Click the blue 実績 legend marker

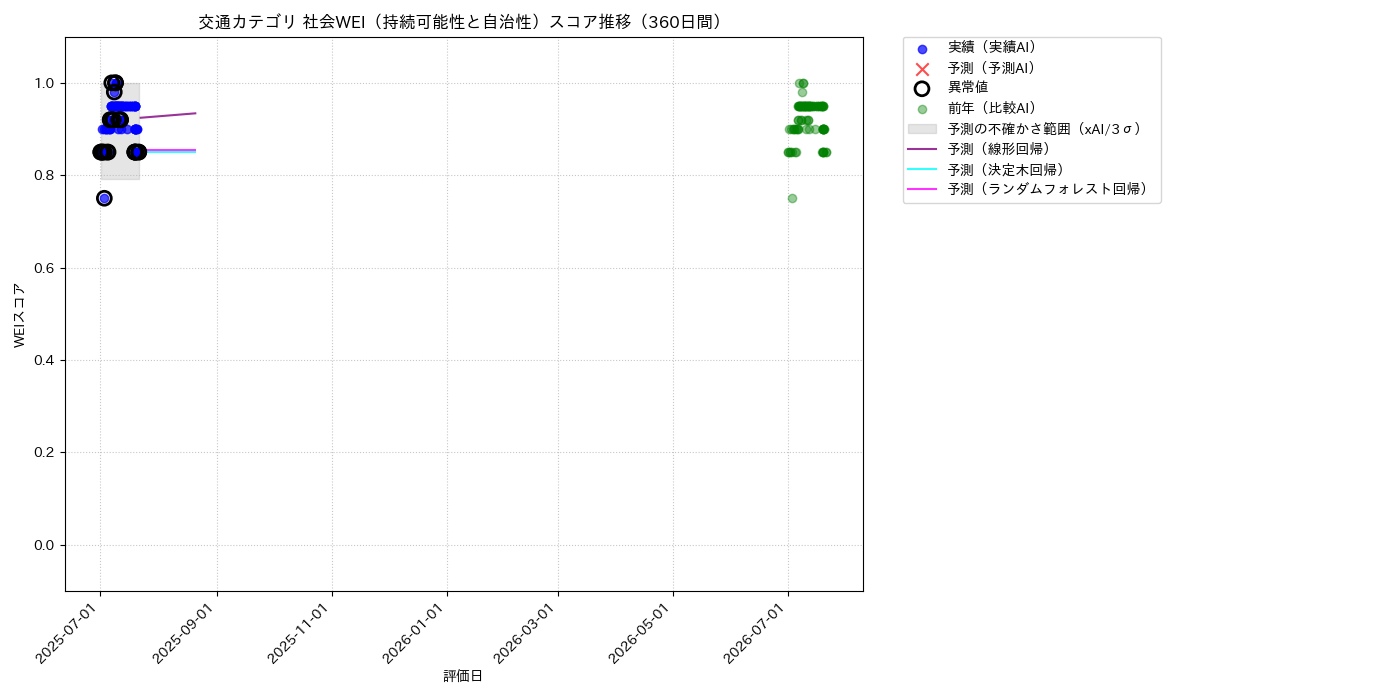[x=922, y=49]
